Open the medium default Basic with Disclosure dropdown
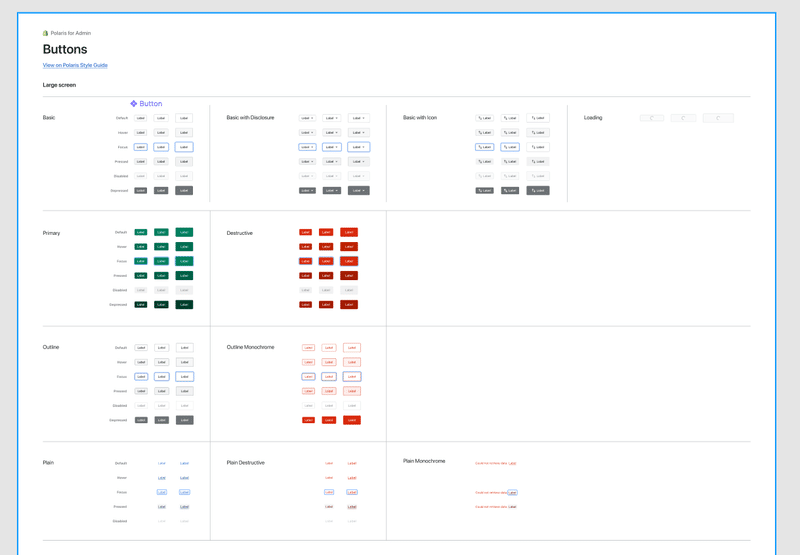Viewport: 800px width, 555px height. (x=332, y=118)
